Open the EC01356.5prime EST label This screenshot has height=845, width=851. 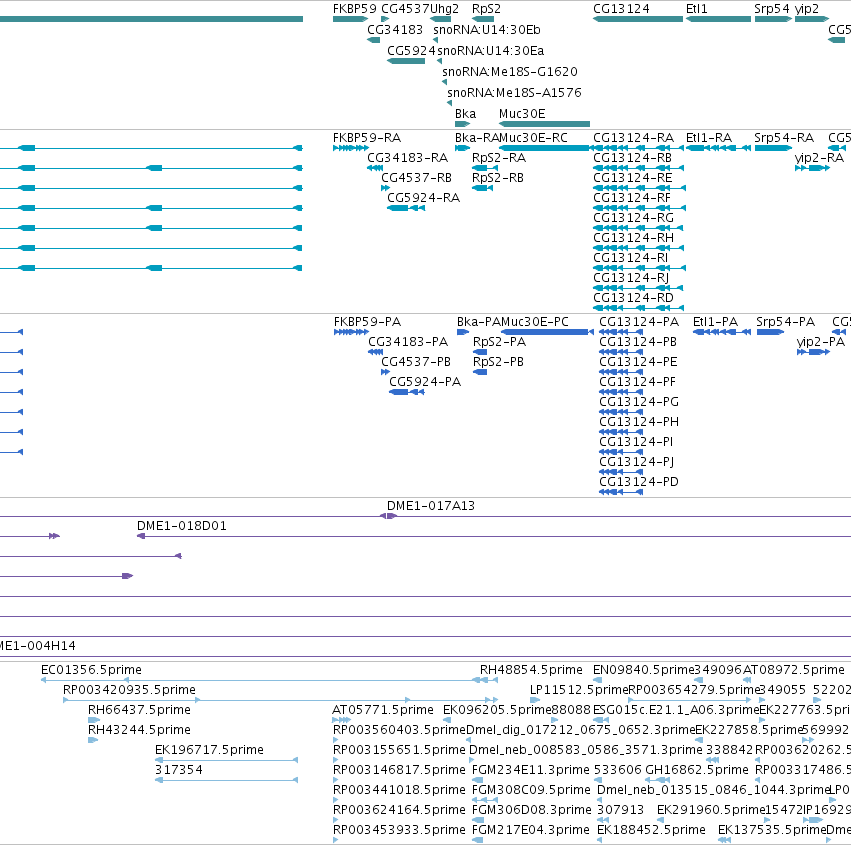pyautogui.click(x=91, y=670)
